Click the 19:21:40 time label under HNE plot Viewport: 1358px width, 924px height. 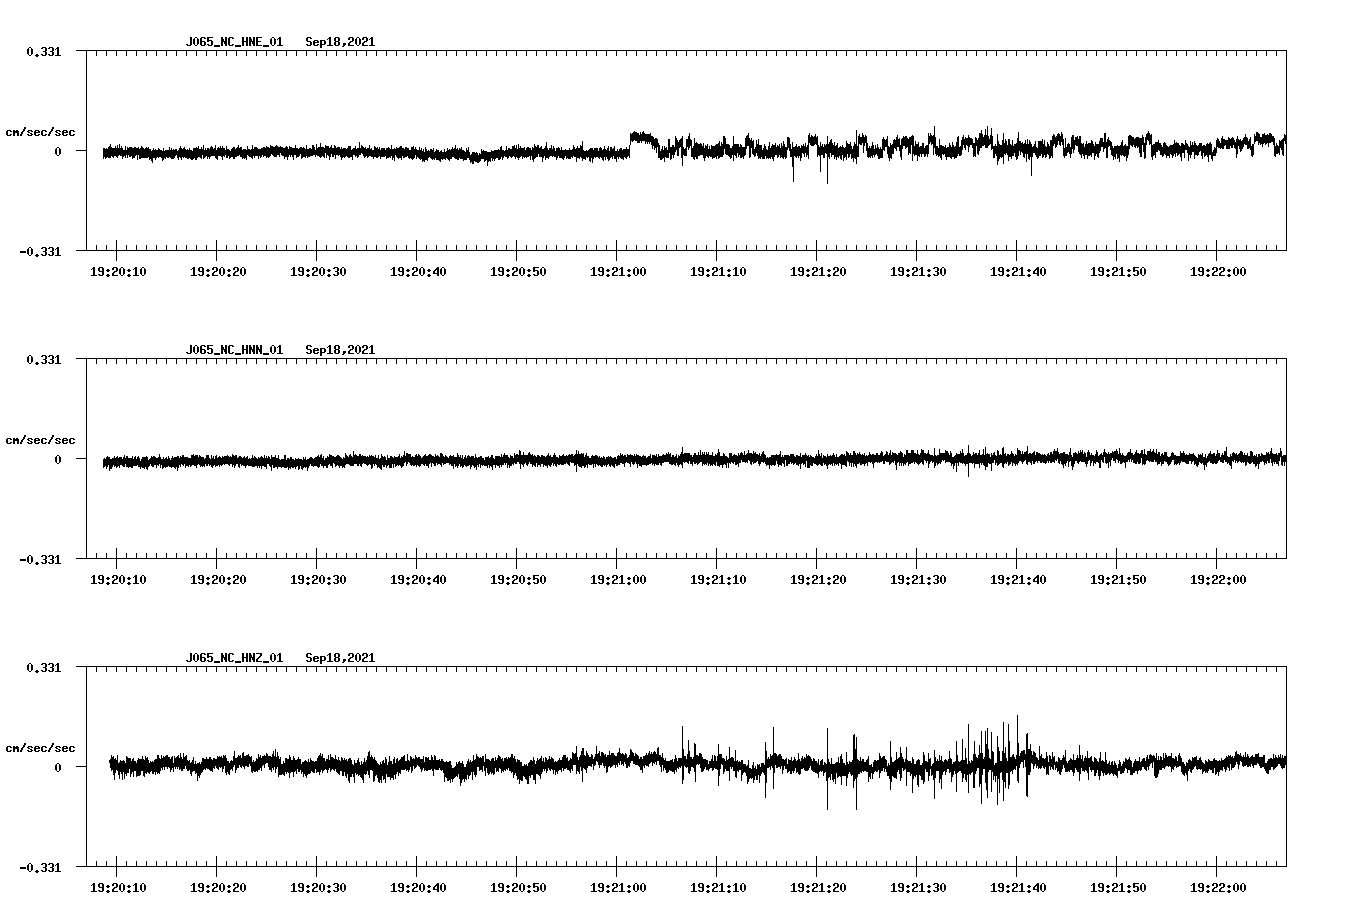point(1017,272)
